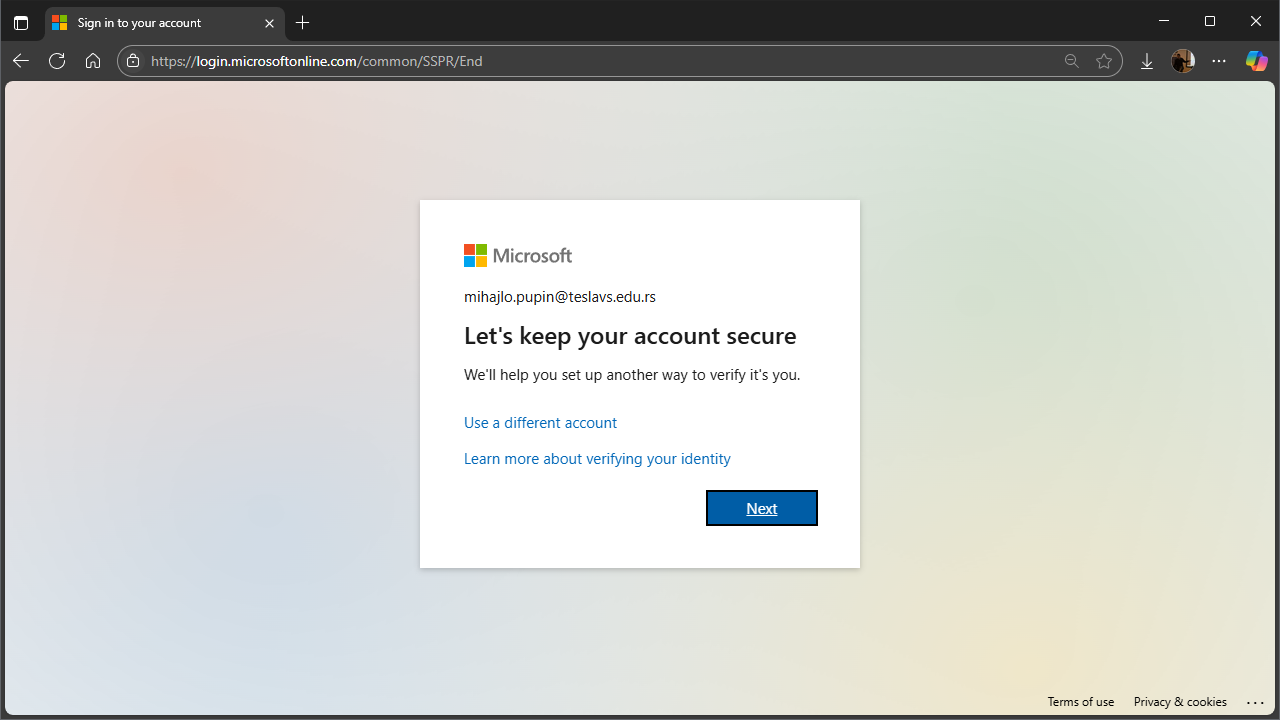The height and width of the screenshot is (720, 1280).
Task: Maximize the browser window
Action: (x=1210, y=21)
